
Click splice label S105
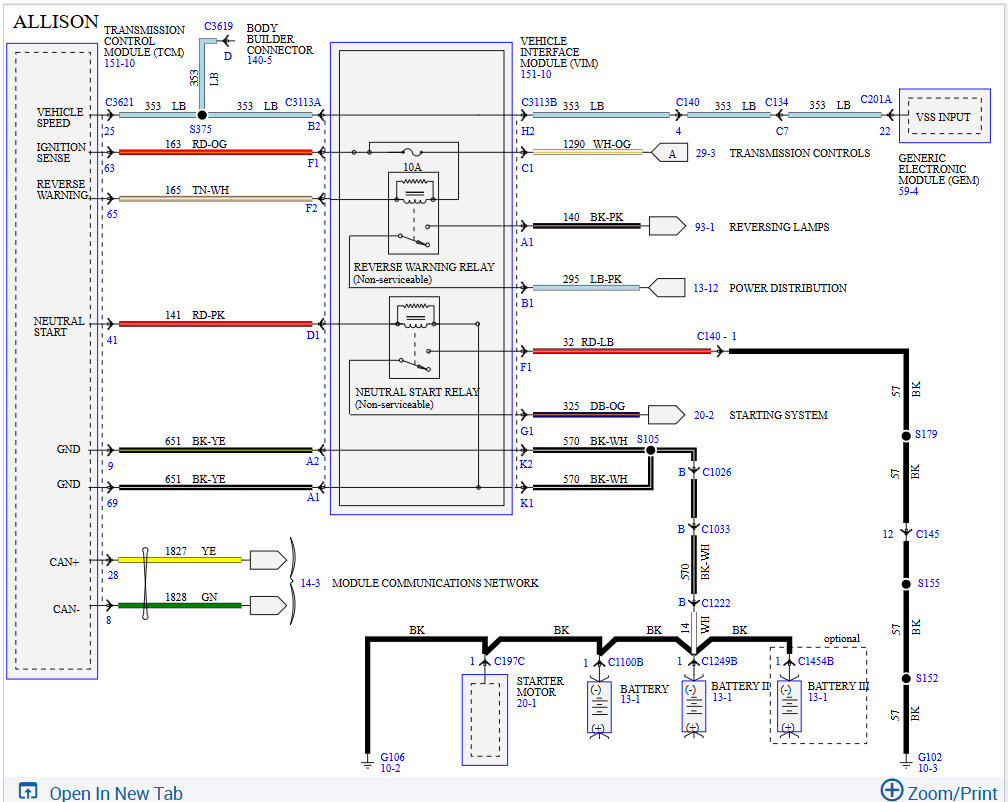coord(647,439)
